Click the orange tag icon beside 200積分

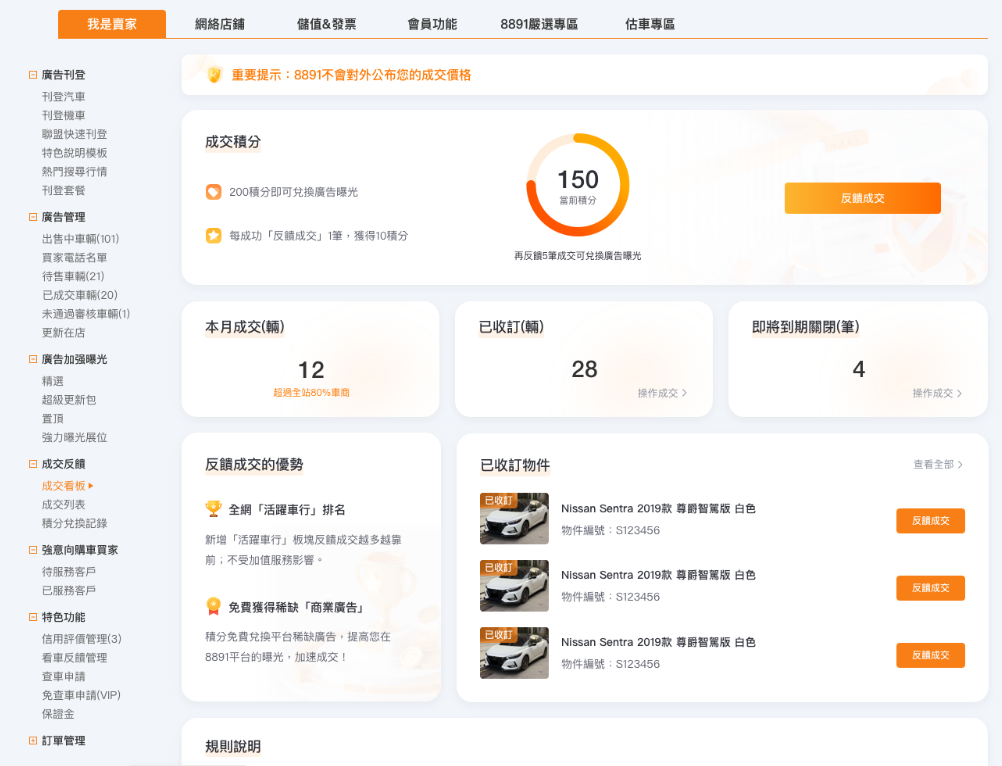(213, 192)
